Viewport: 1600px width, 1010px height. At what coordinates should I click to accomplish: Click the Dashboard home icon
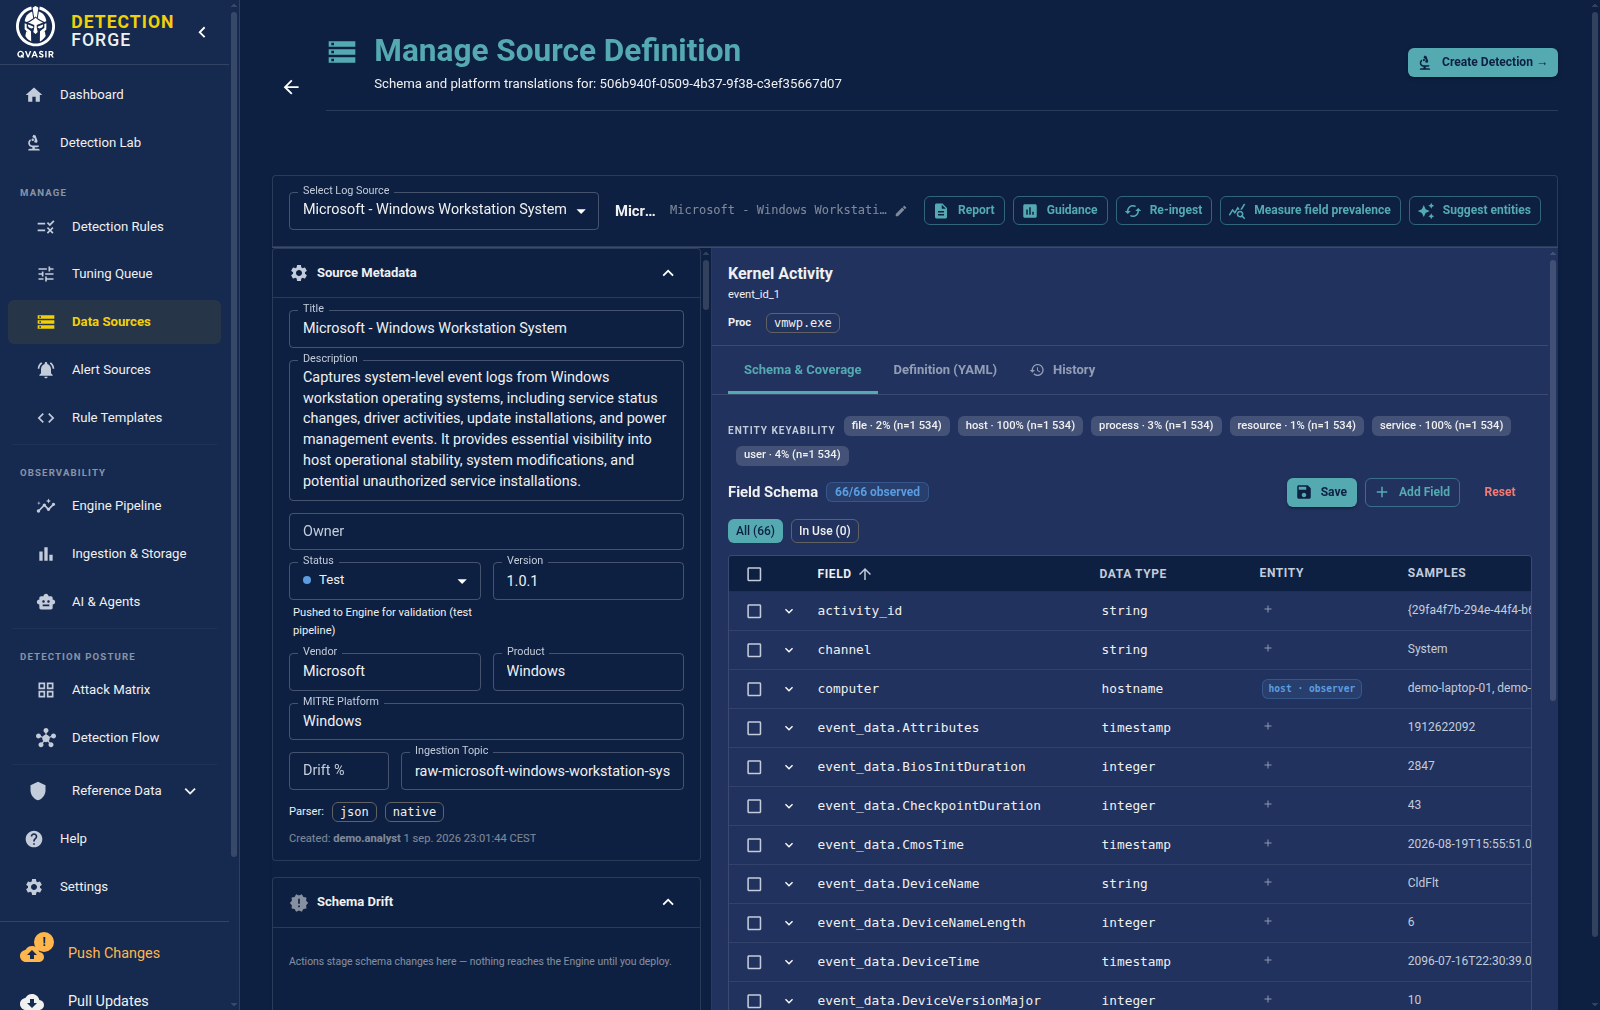click(34, 95)
